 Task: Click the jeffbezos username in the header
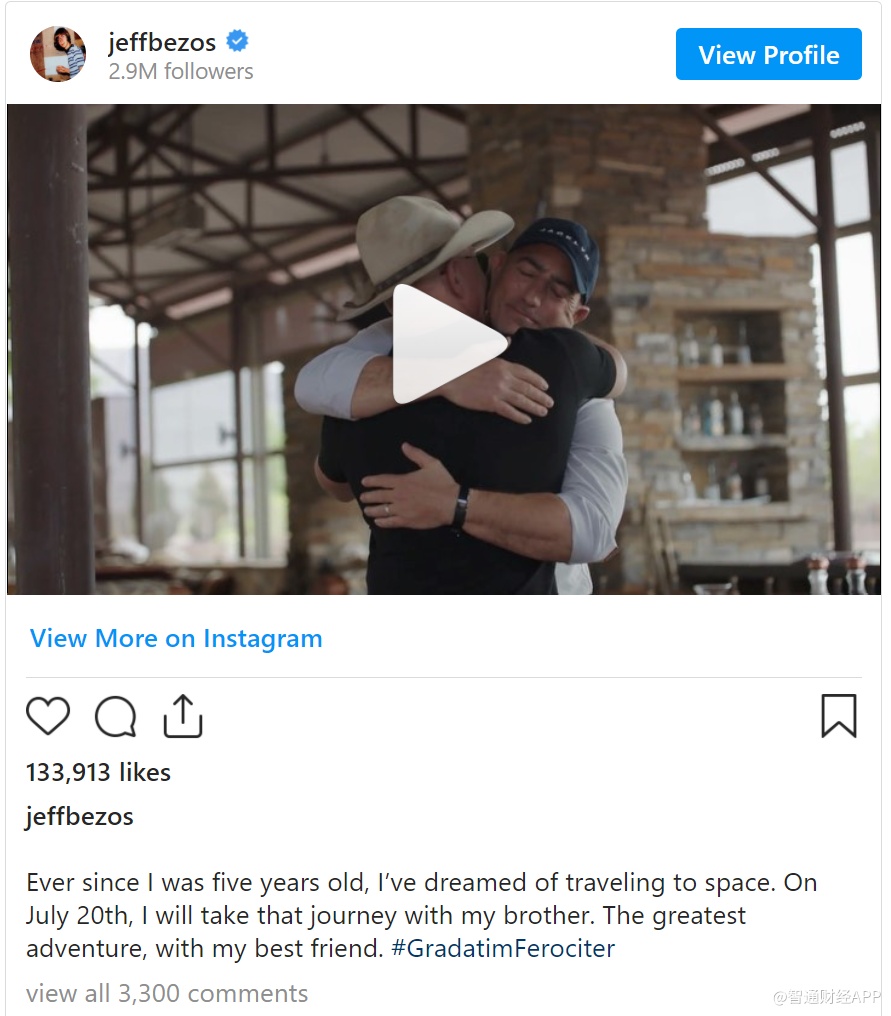164,42
